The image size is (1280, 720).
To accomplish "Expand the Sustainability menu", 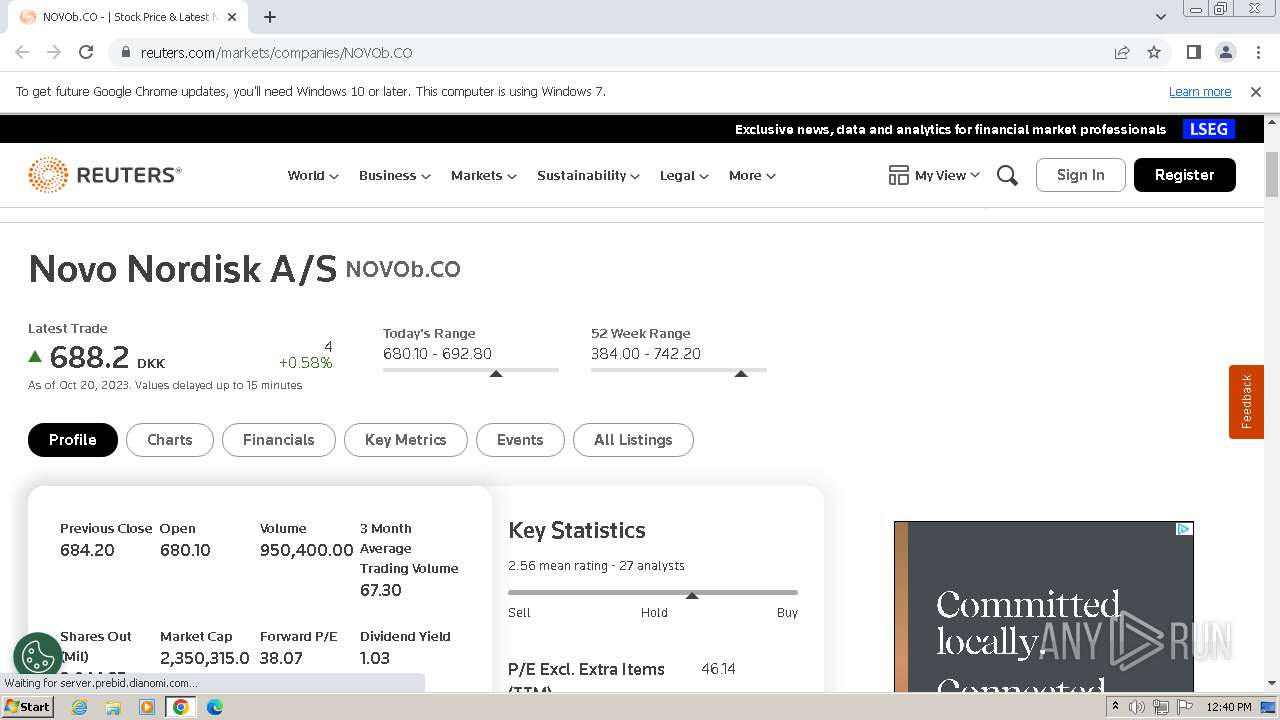I will point(588,175).
